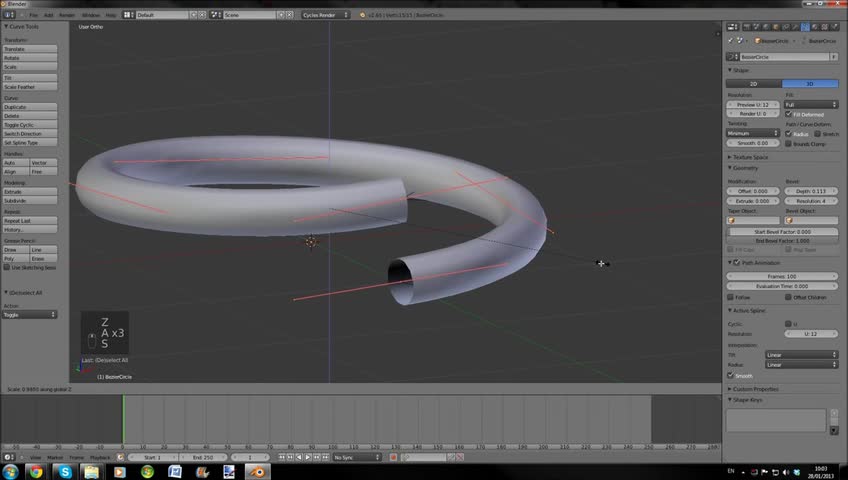
Task: Open the Physics properties tab icon
Action: click(834, 26)
